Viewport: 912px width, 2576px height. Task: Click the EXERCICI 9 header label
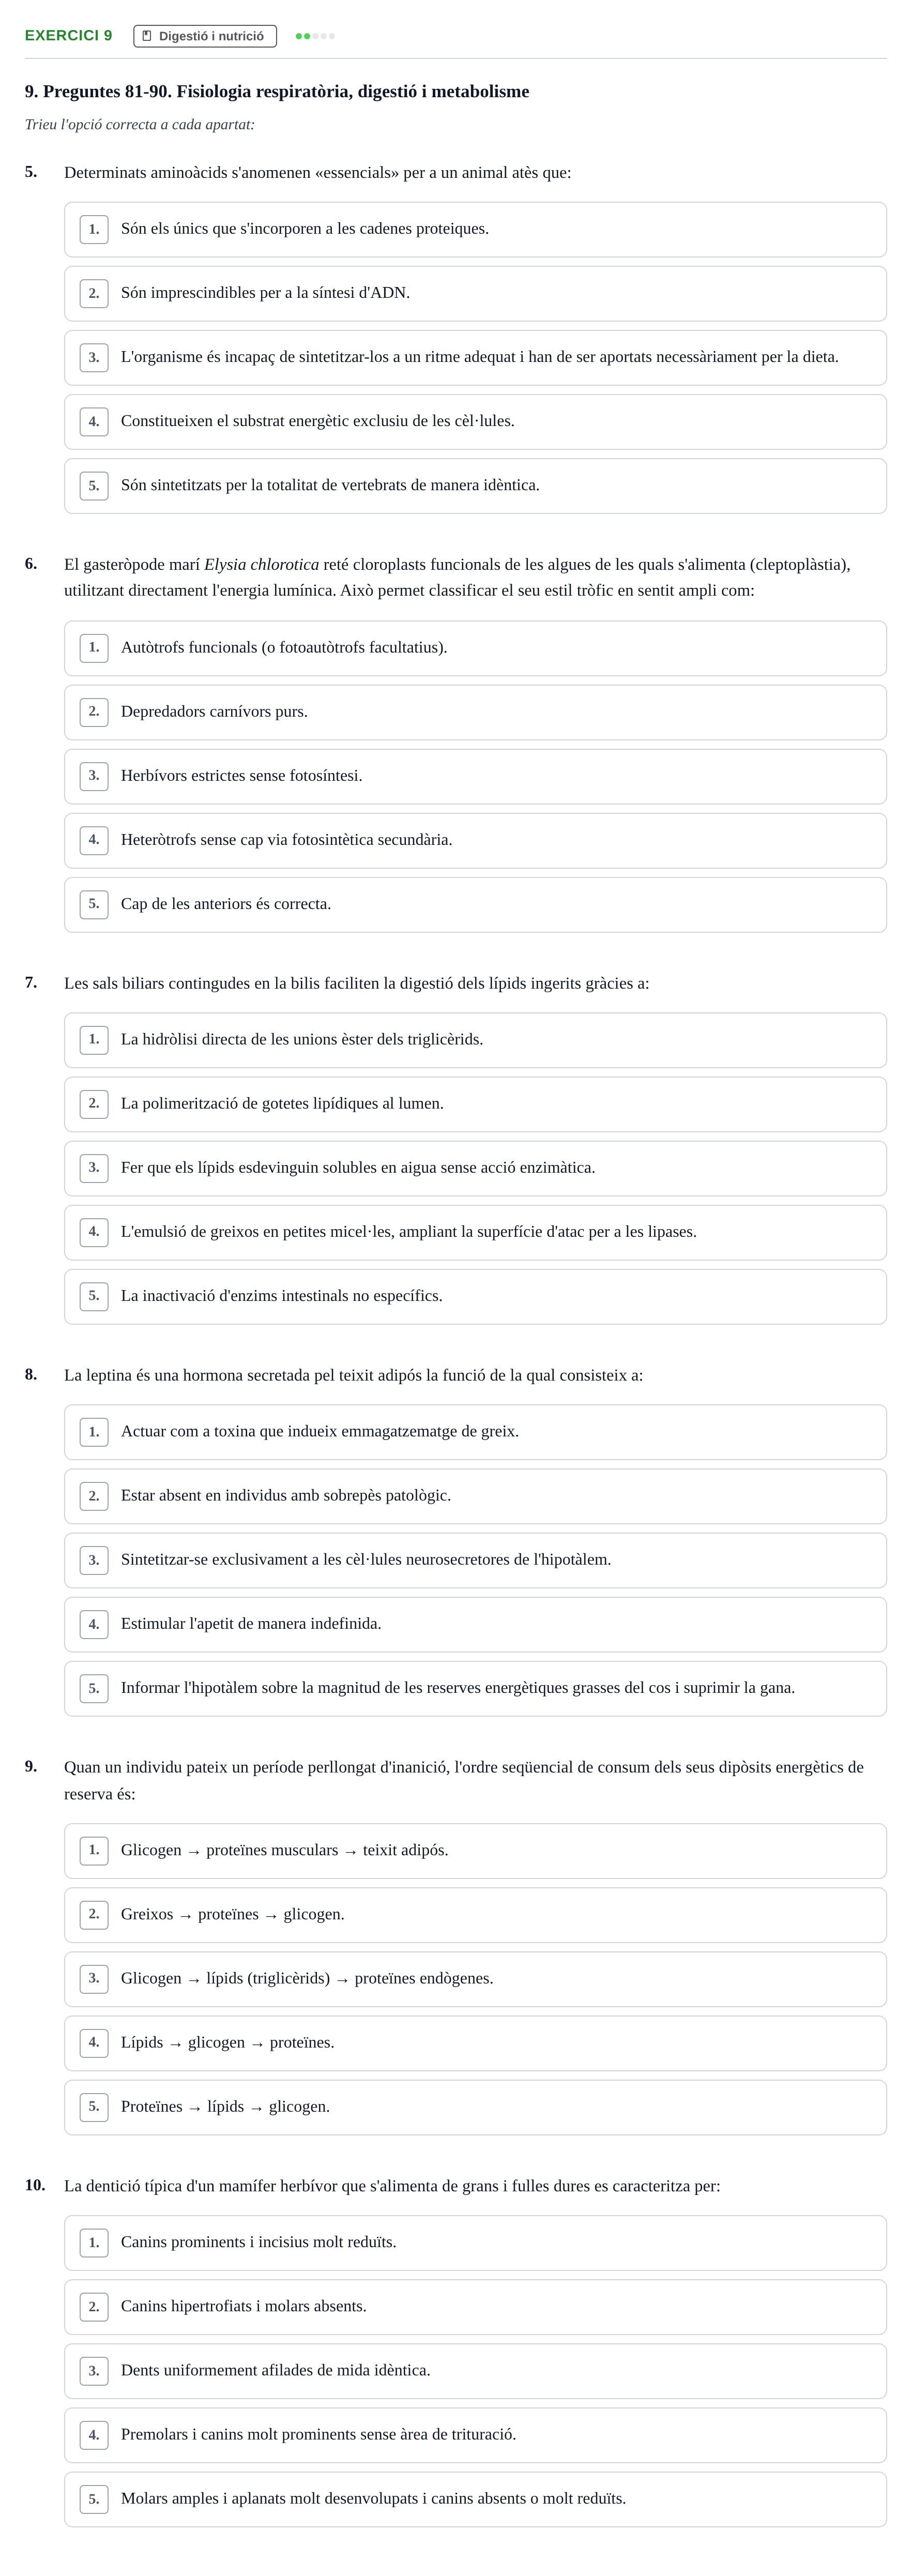[69, 36]
